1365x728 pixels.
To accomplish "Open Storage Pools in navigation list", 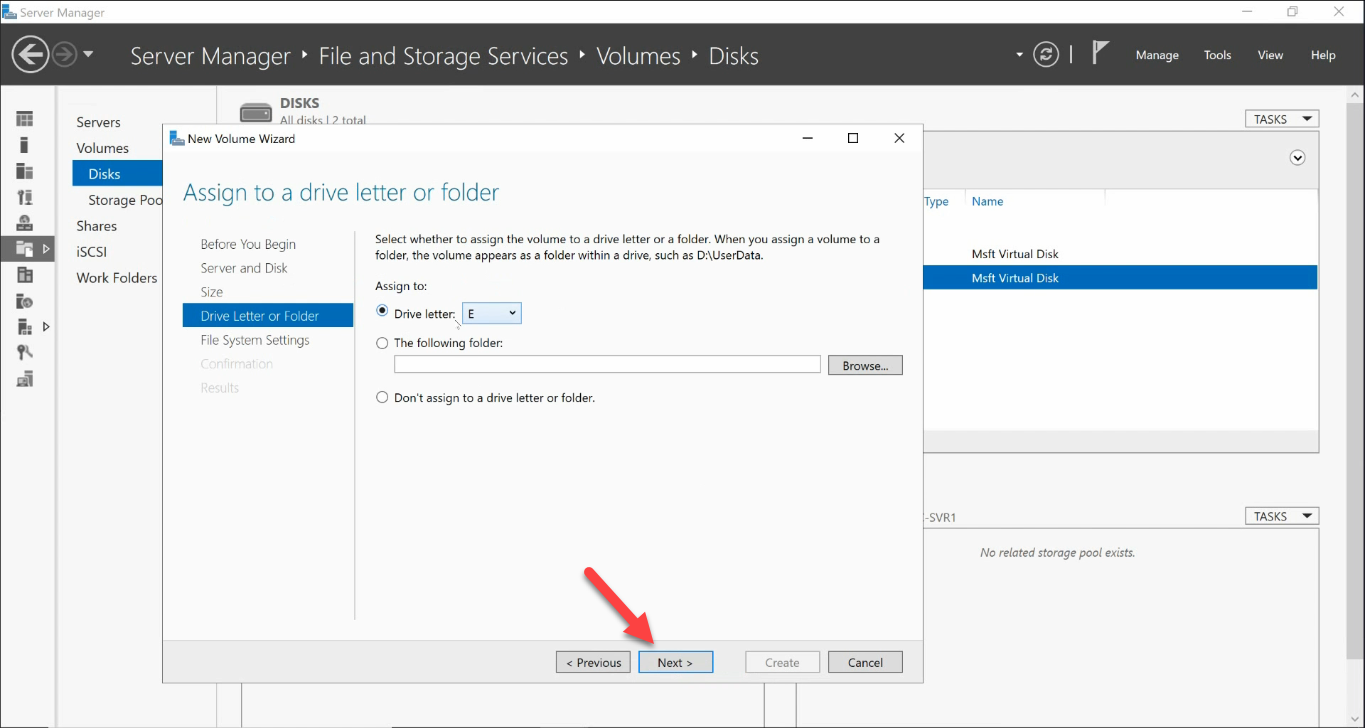I will point(125,200).
